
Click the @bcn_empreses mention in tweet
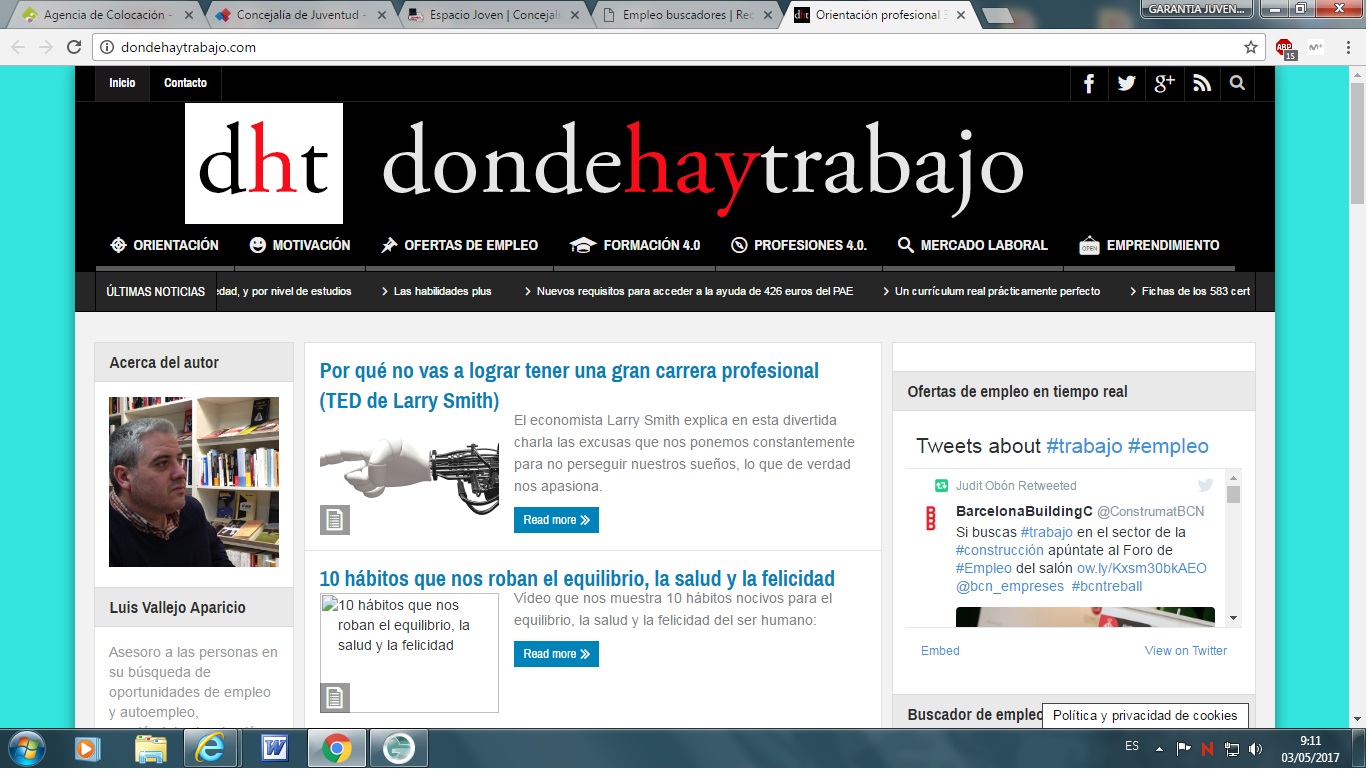[x=1010, y=586]
